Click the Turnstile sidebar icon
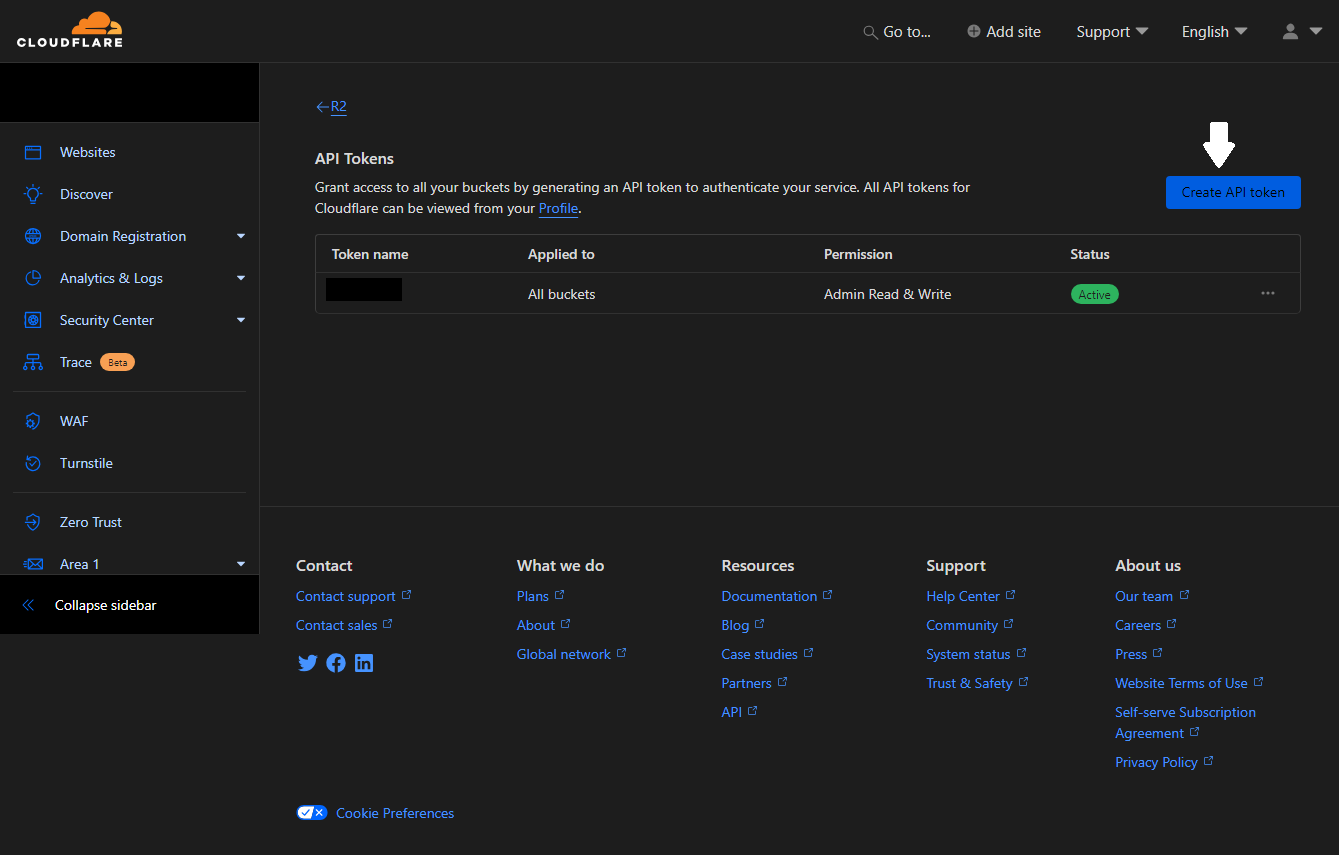 pyautogui.click(x=33, y=463)
